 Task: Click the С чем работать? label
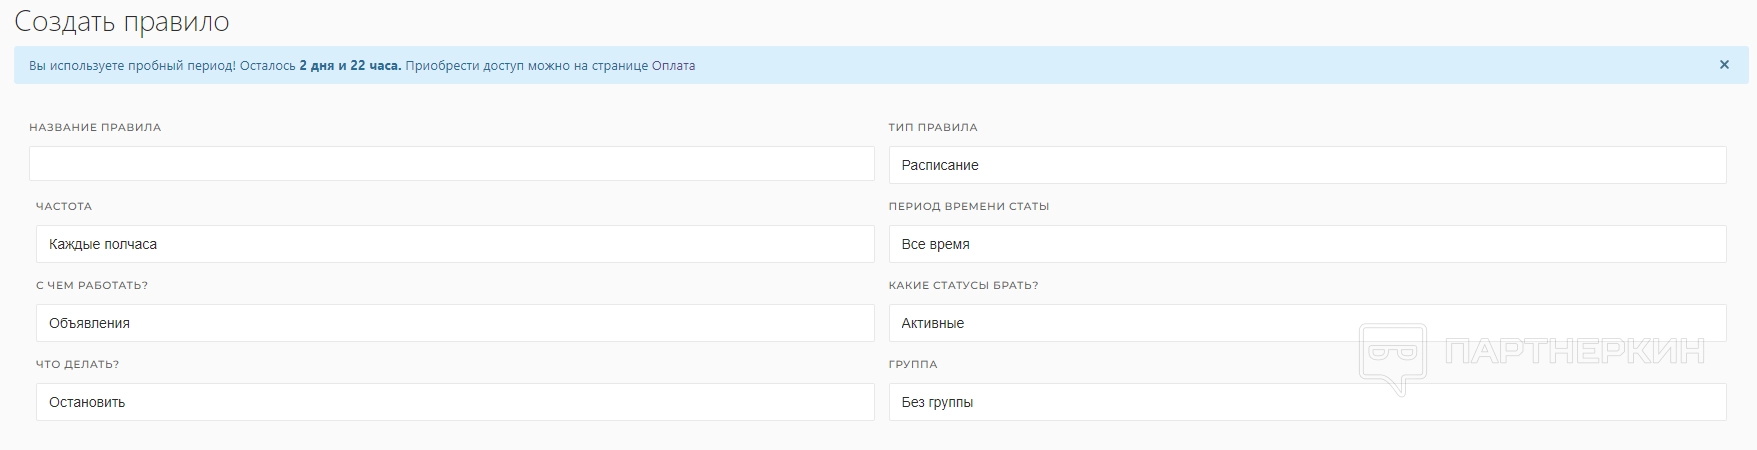click(92, 286)
